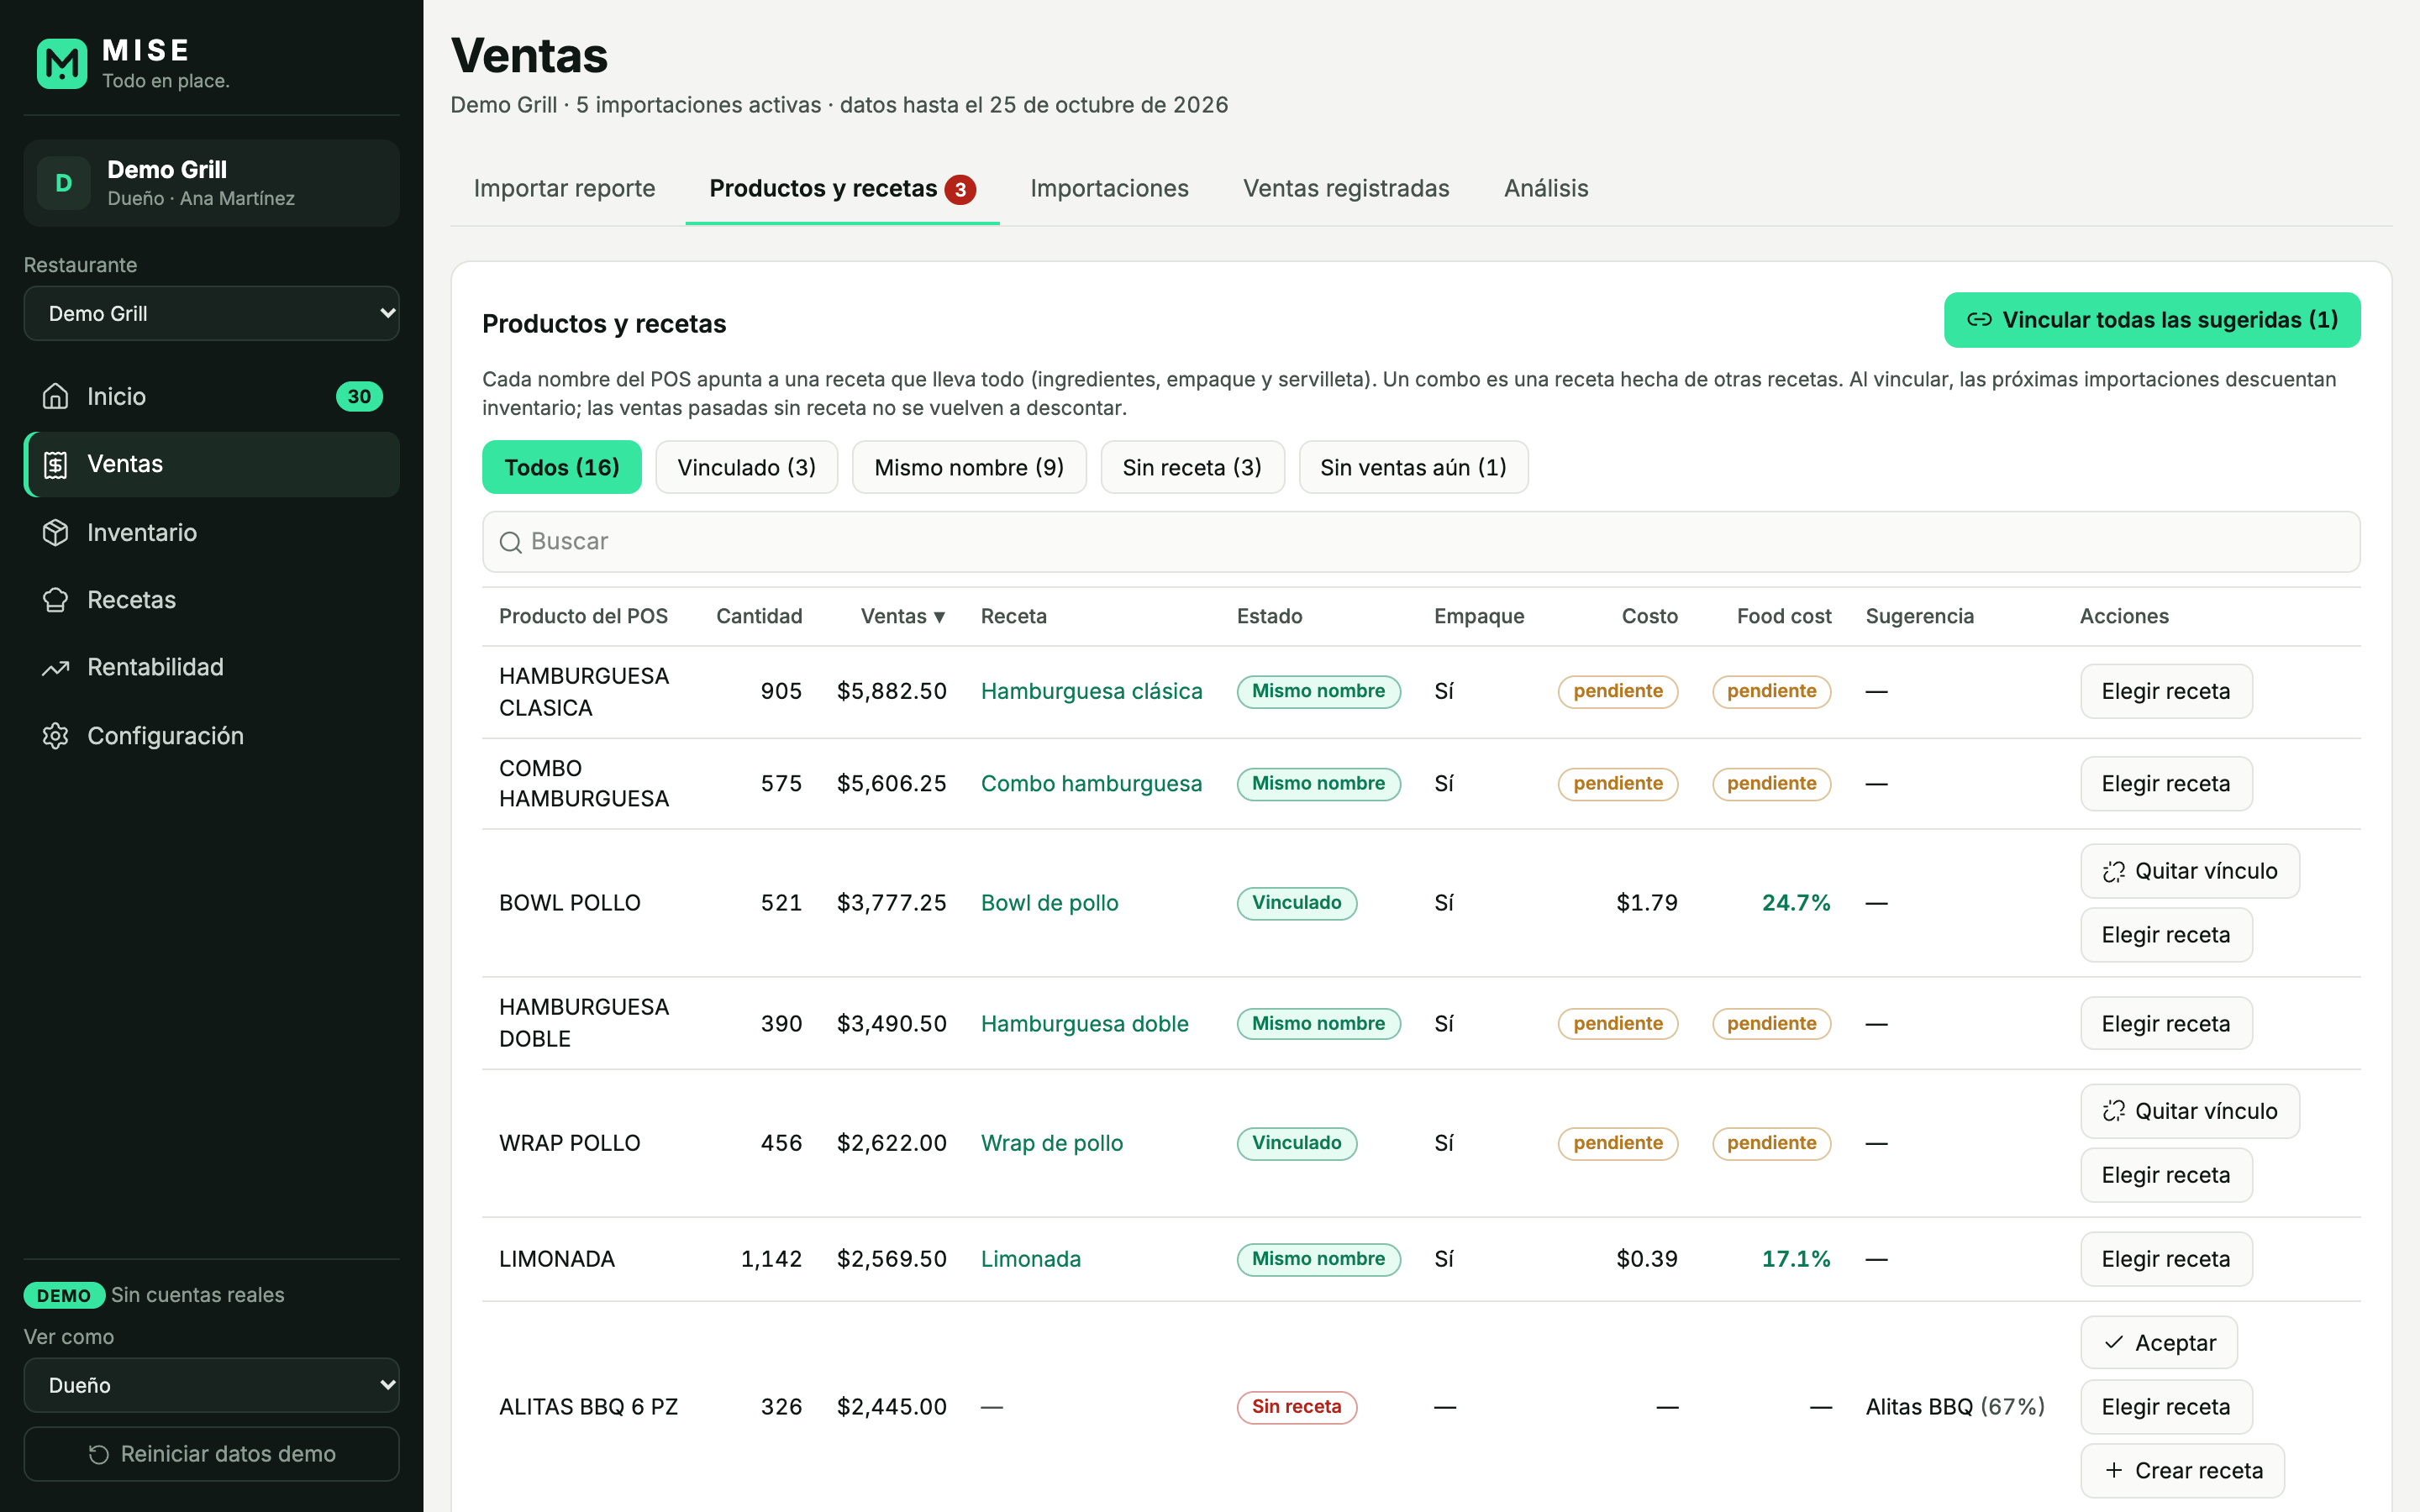2420x1512 pixels.
Task: Click the unlink icon in WRAP POLLO row
Action: (x=2113, y=1112)
